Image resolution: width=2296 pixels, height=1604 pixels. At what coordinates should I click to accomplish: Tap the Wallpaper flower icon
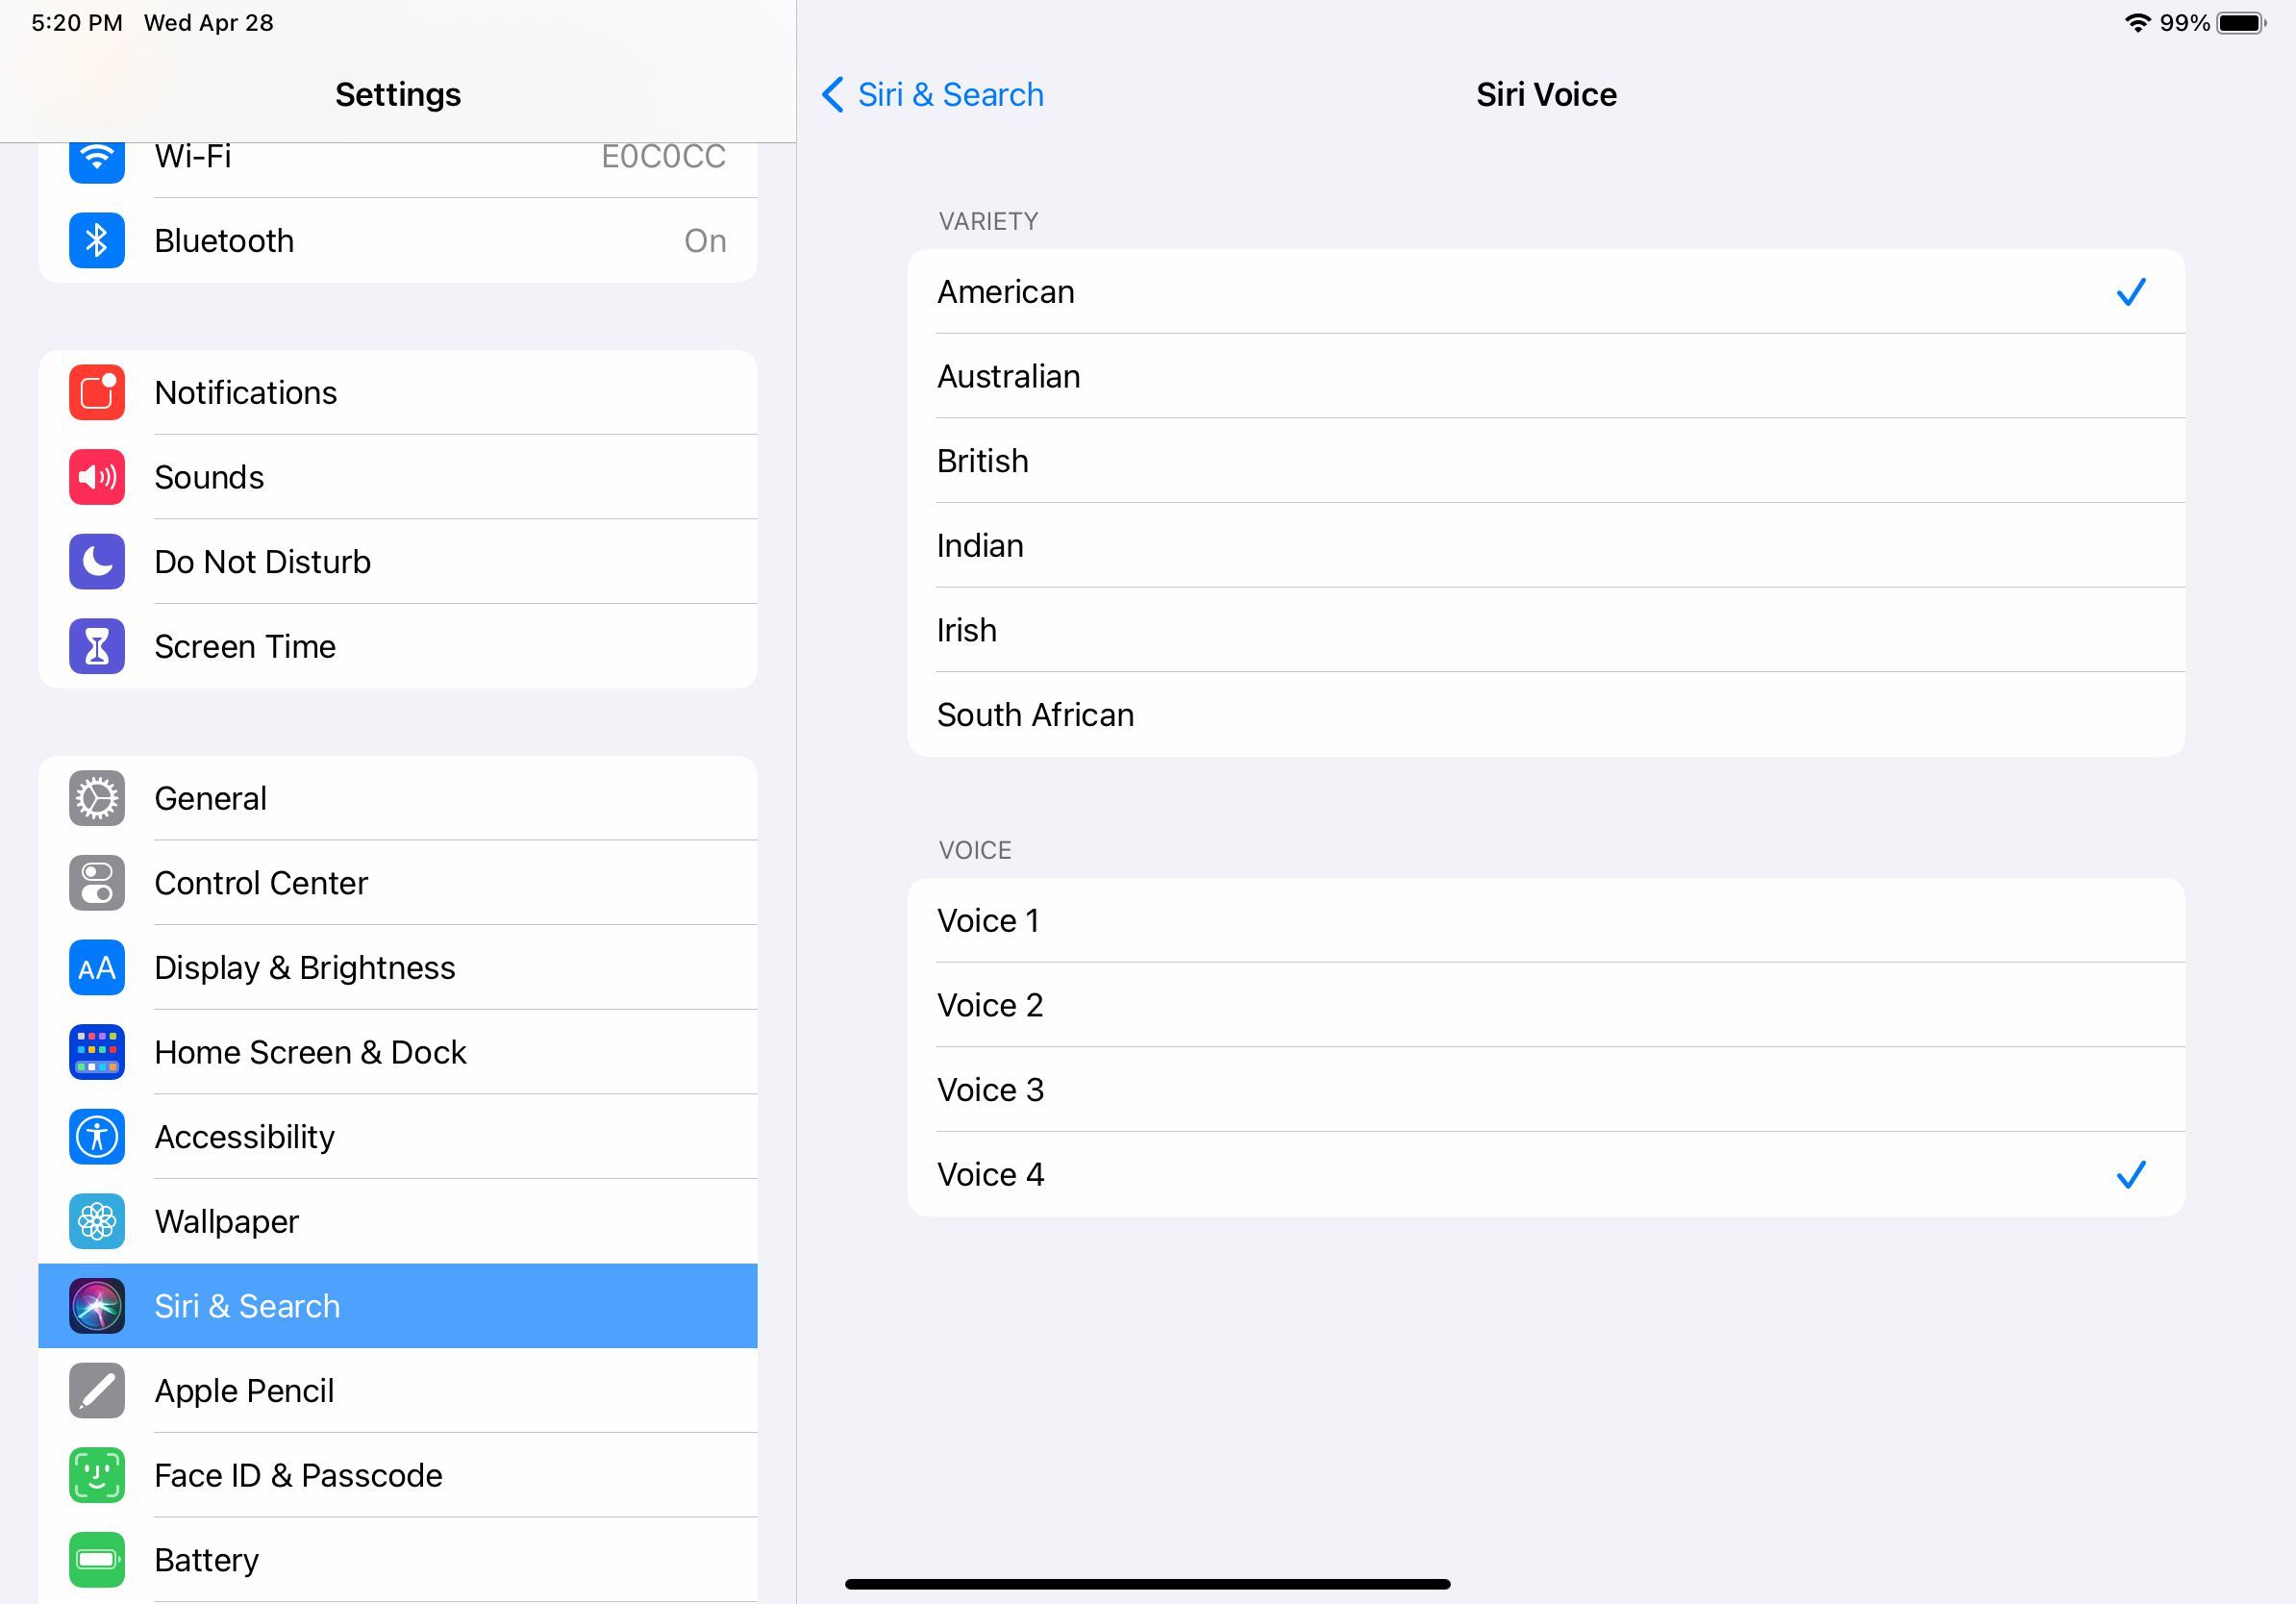pos(97,1222)
